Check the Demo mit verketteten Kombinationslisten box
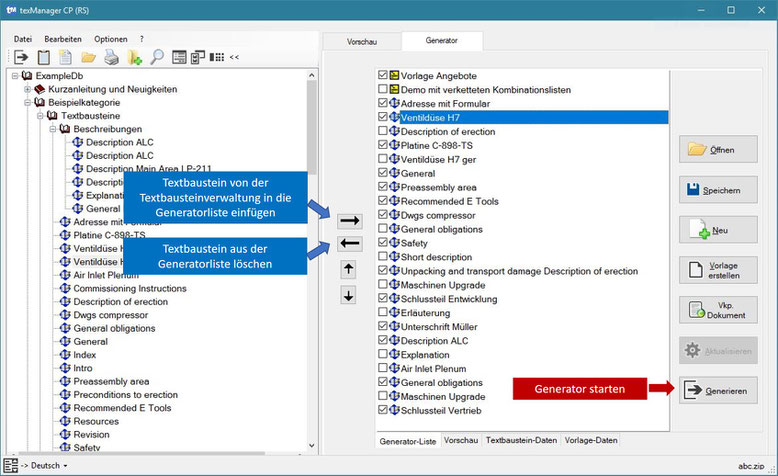 click(382, 89)
